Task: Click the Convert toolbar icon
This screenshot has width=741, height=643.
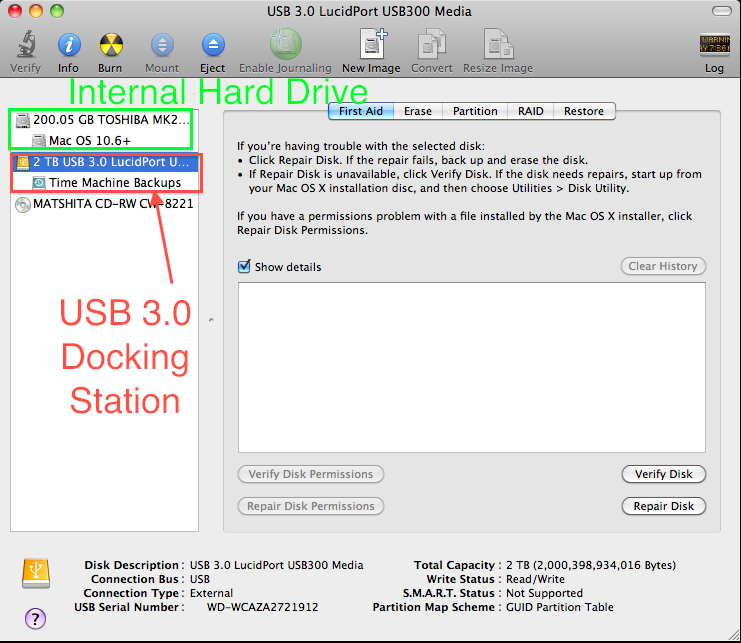Action: point(431,44)
